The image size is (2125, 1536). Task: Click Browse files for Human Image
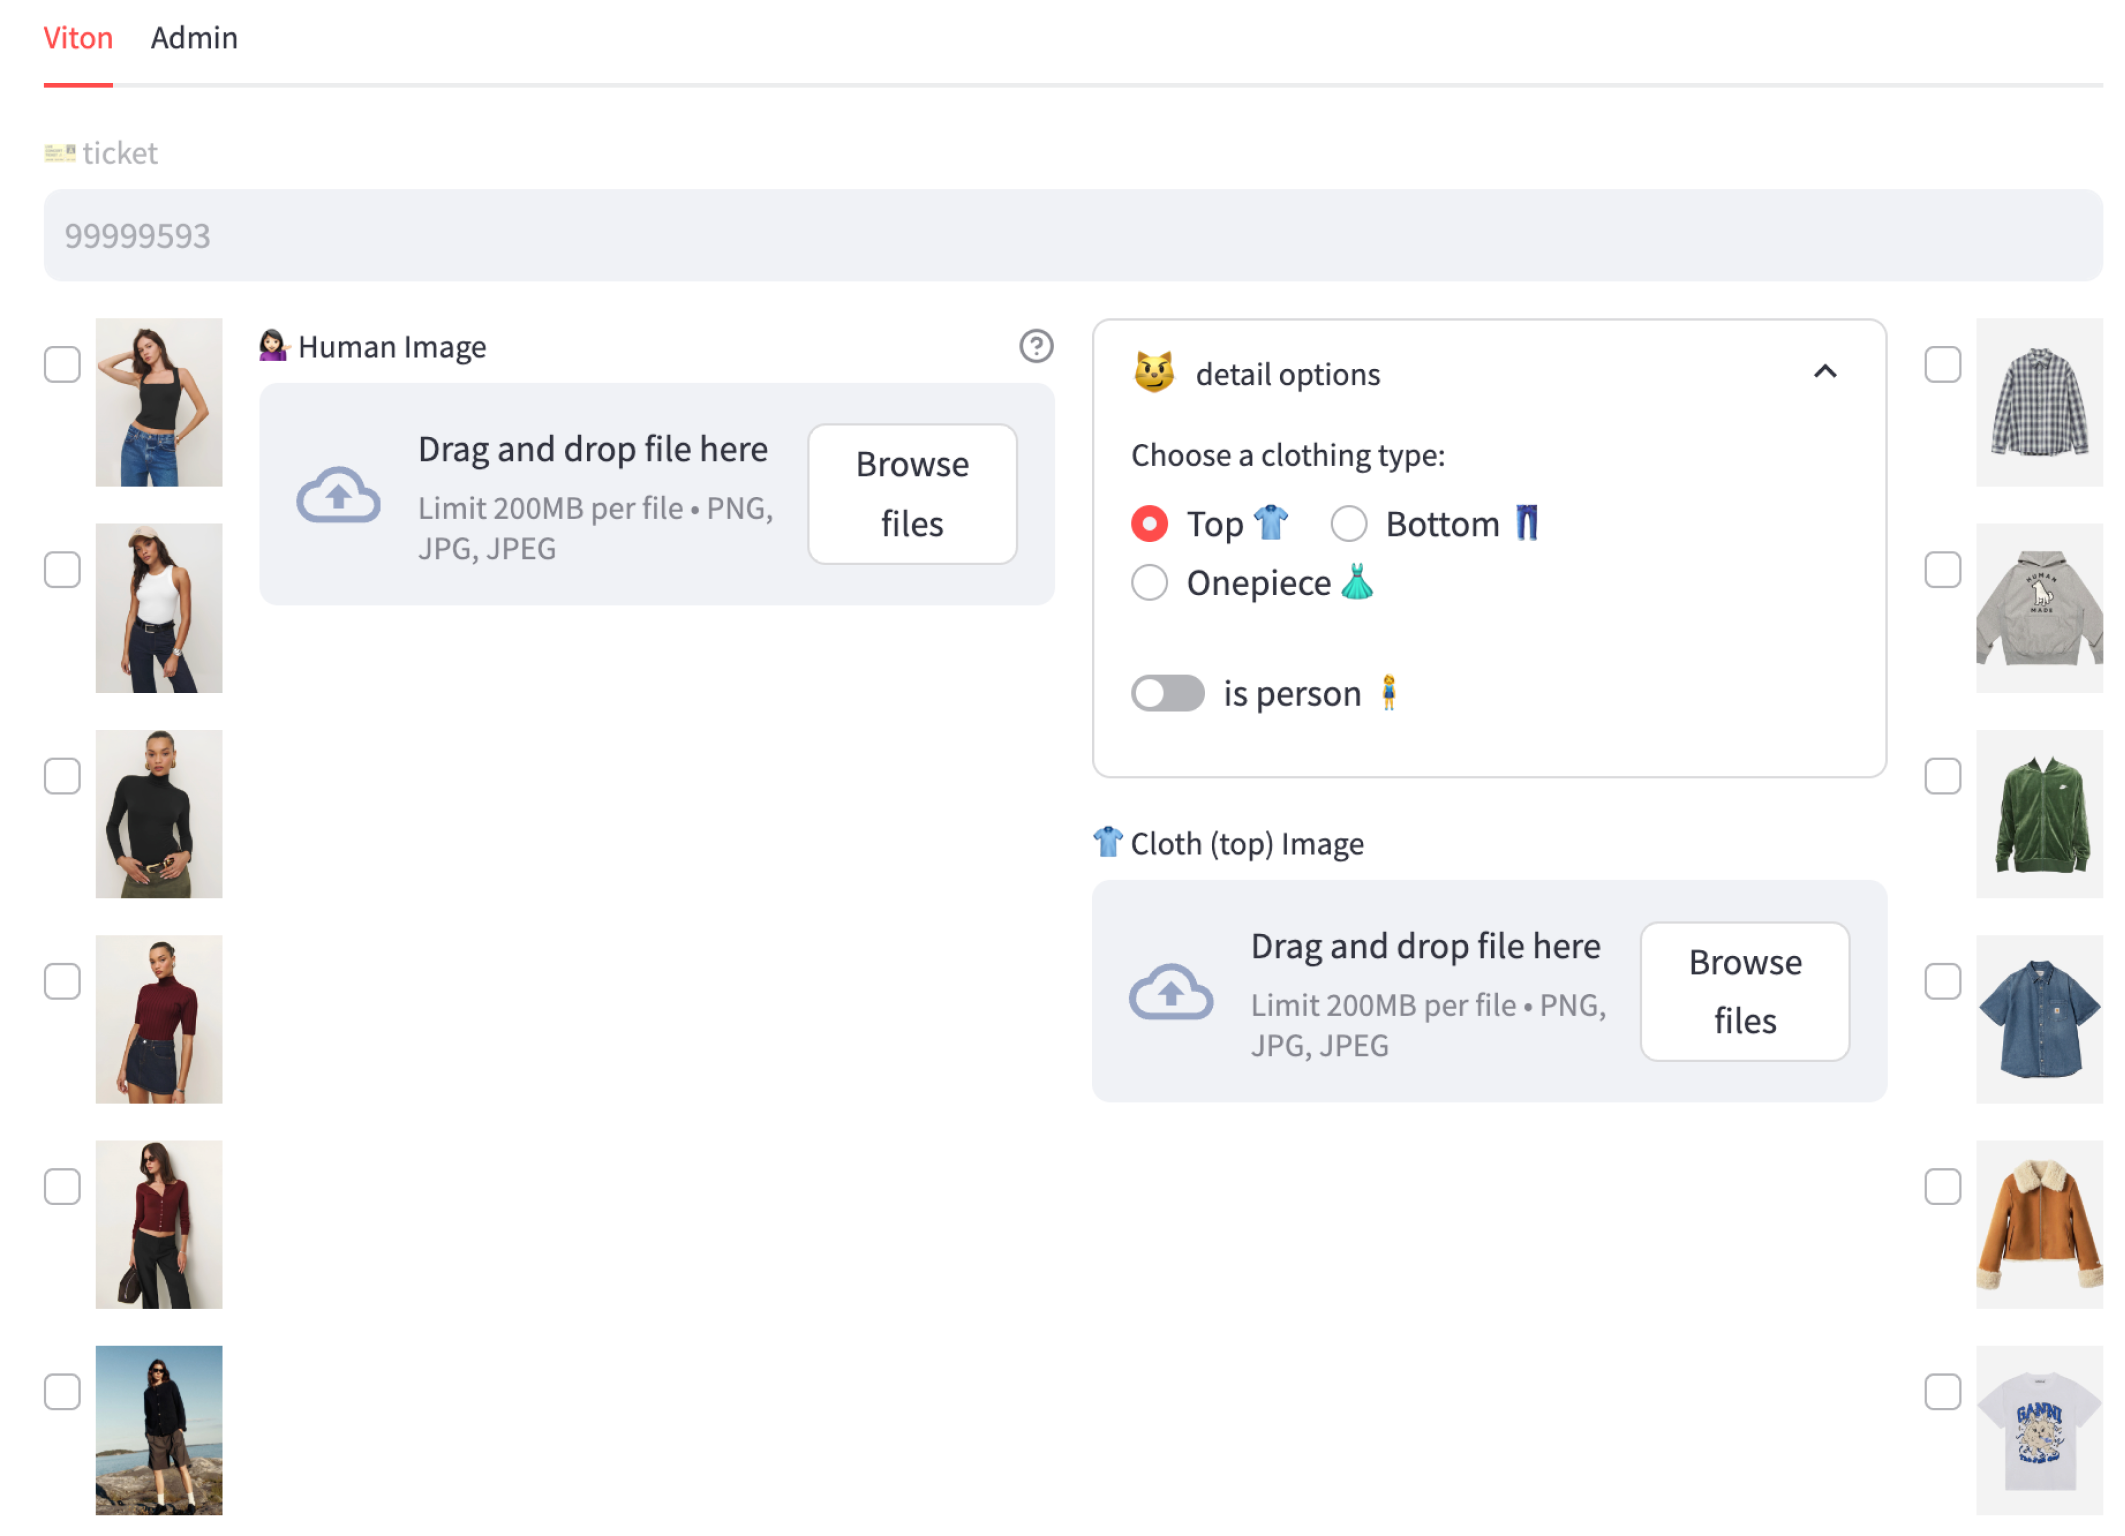pos(912,494)
